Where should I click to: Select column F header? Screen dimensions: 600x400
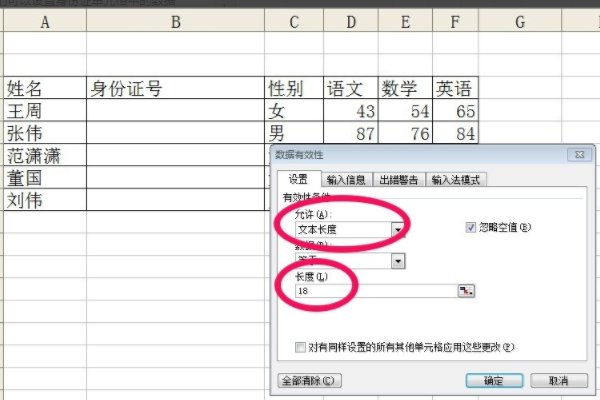(455, 22)
